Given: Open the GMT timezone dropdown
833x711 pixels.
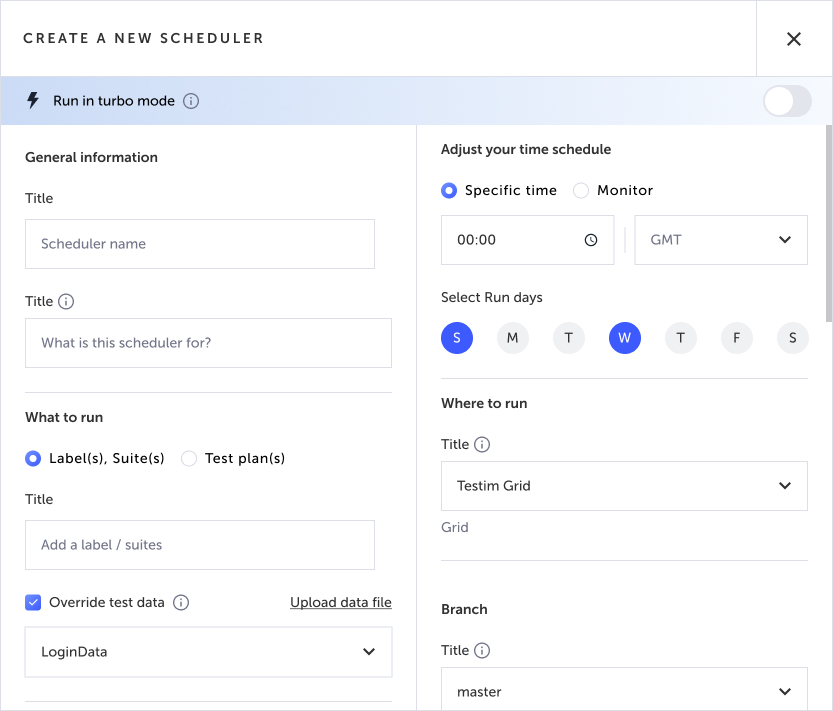Looking at the screenshot, I should [x=721, y=240].
